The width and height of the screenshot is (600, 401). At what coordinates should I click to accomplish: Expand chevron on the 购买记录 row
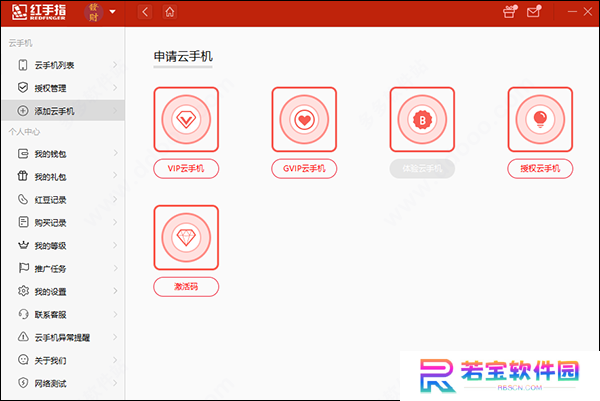pos(115,222)
